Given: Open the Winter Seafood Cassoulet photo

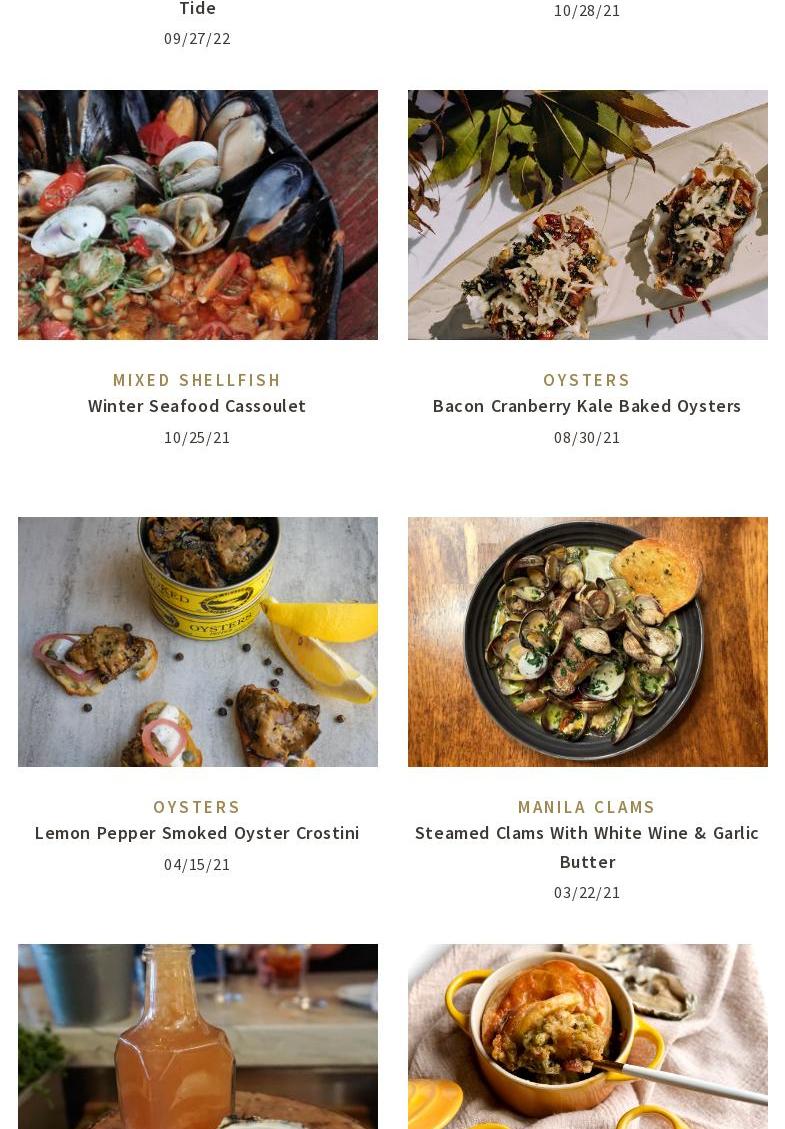Looking at the screenshot, I should [197, 215].
